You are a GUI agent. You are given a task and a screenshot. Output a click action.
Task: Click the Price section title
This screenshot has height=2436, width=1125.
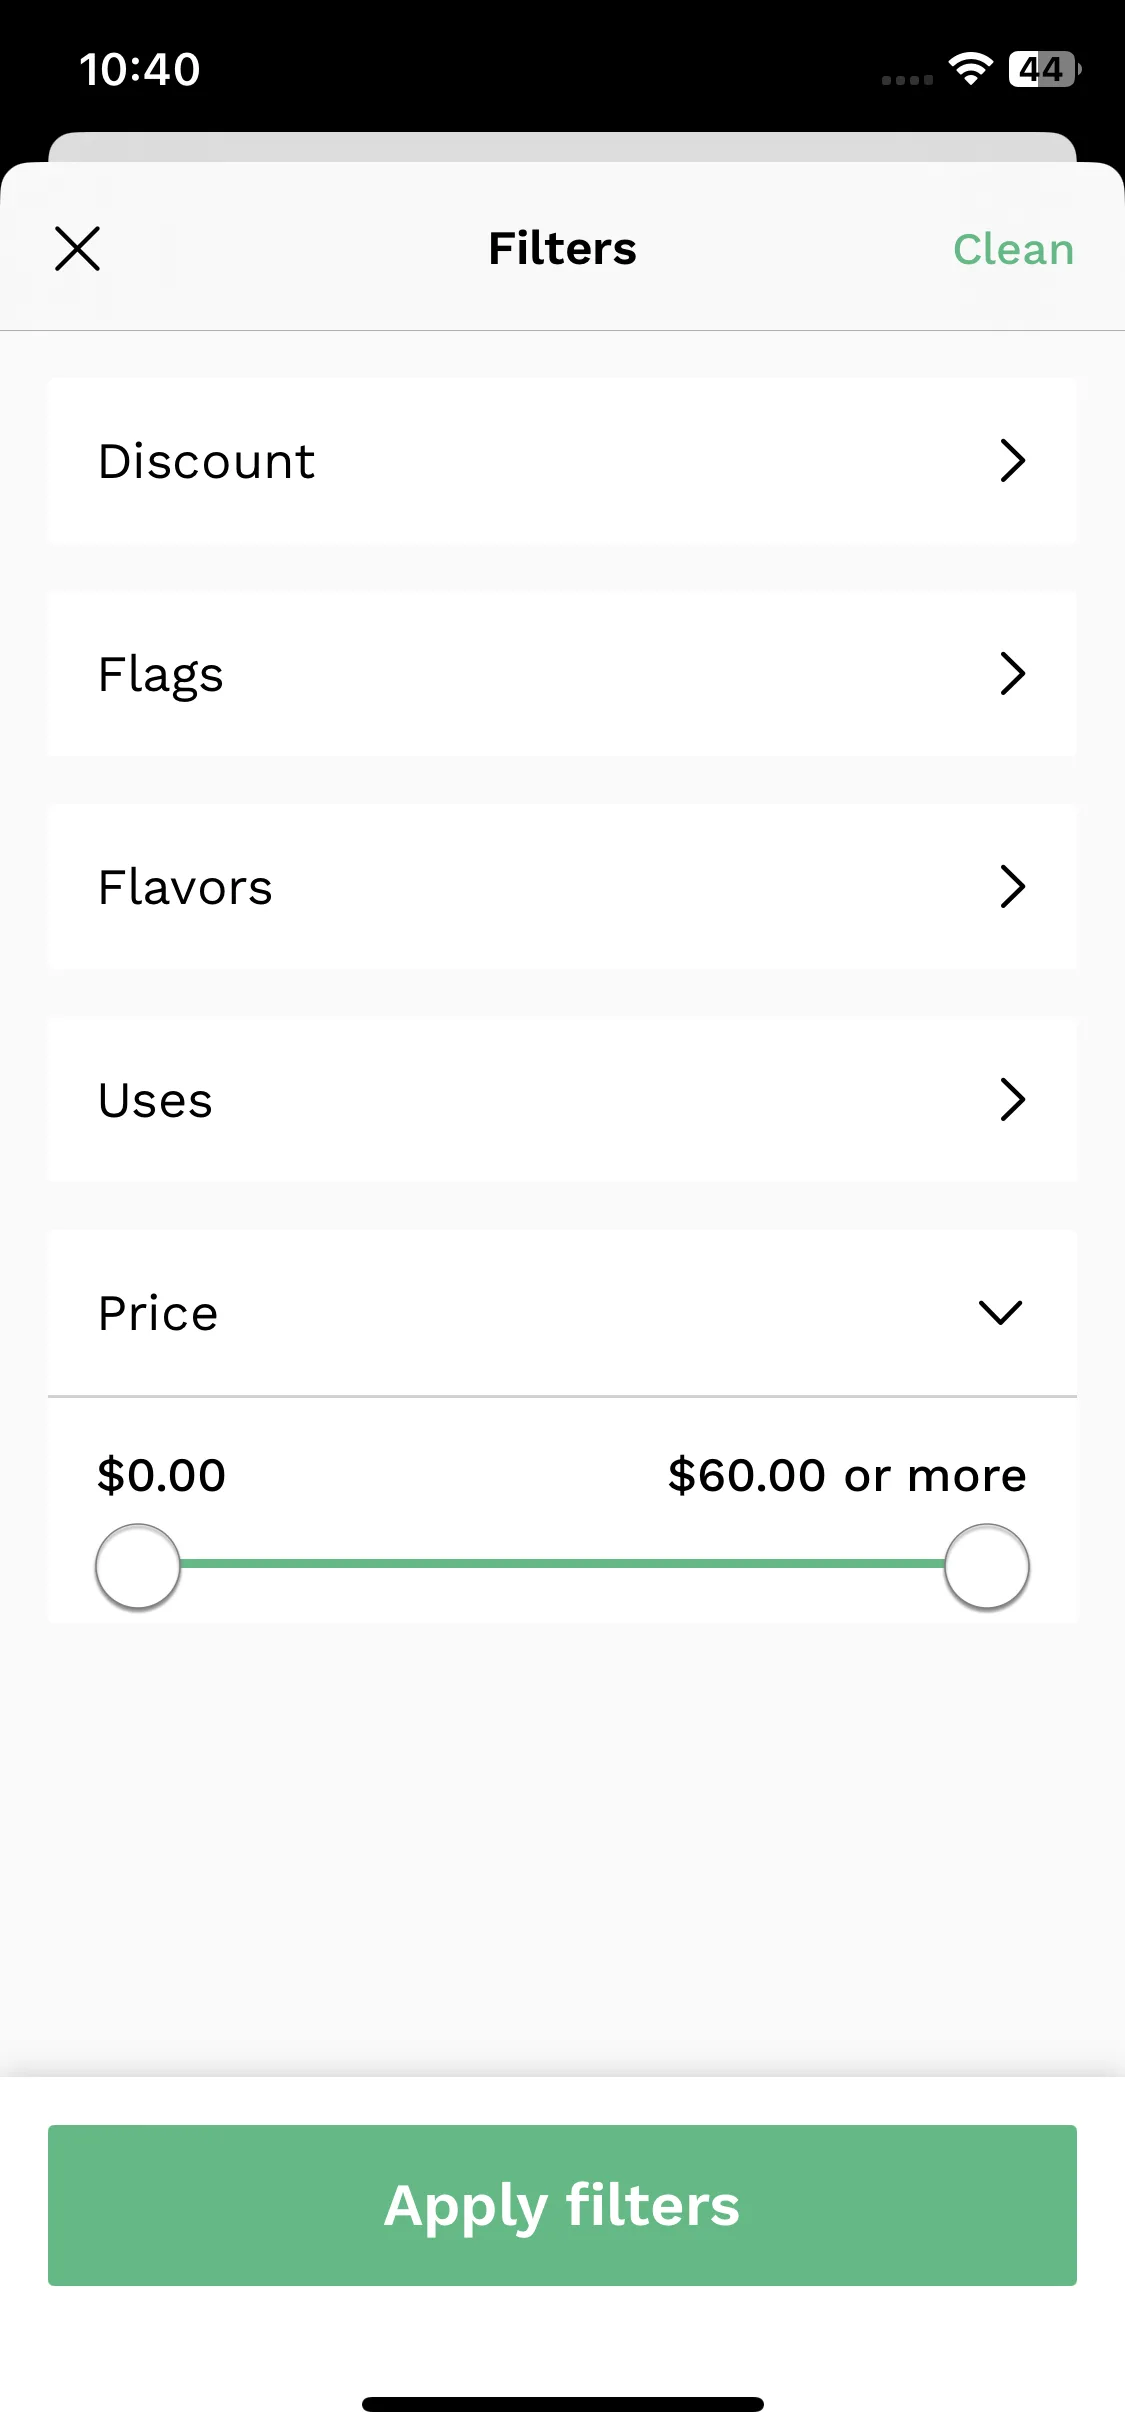[158, 1313]
